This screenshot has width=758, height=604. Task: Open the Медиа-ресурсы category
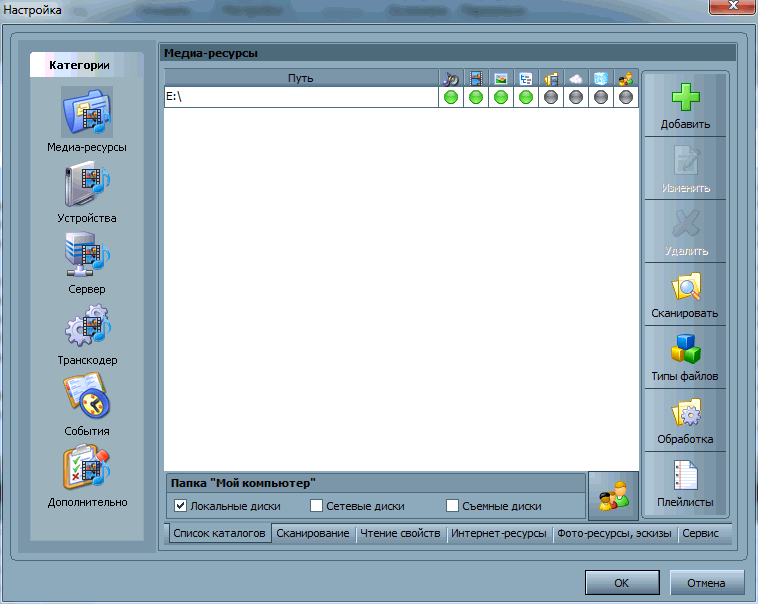coord(87,120)
